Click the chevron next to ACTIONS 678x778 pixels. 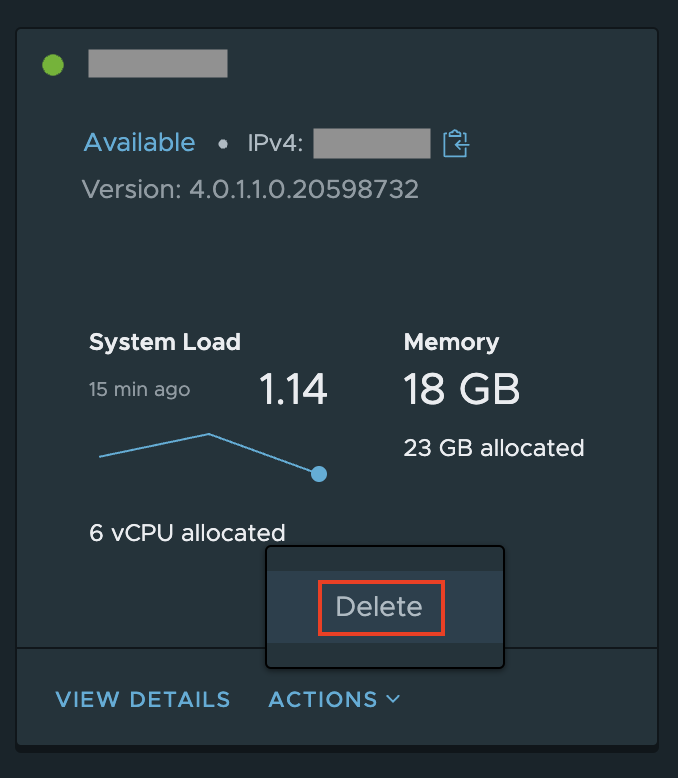click(393, 699)
